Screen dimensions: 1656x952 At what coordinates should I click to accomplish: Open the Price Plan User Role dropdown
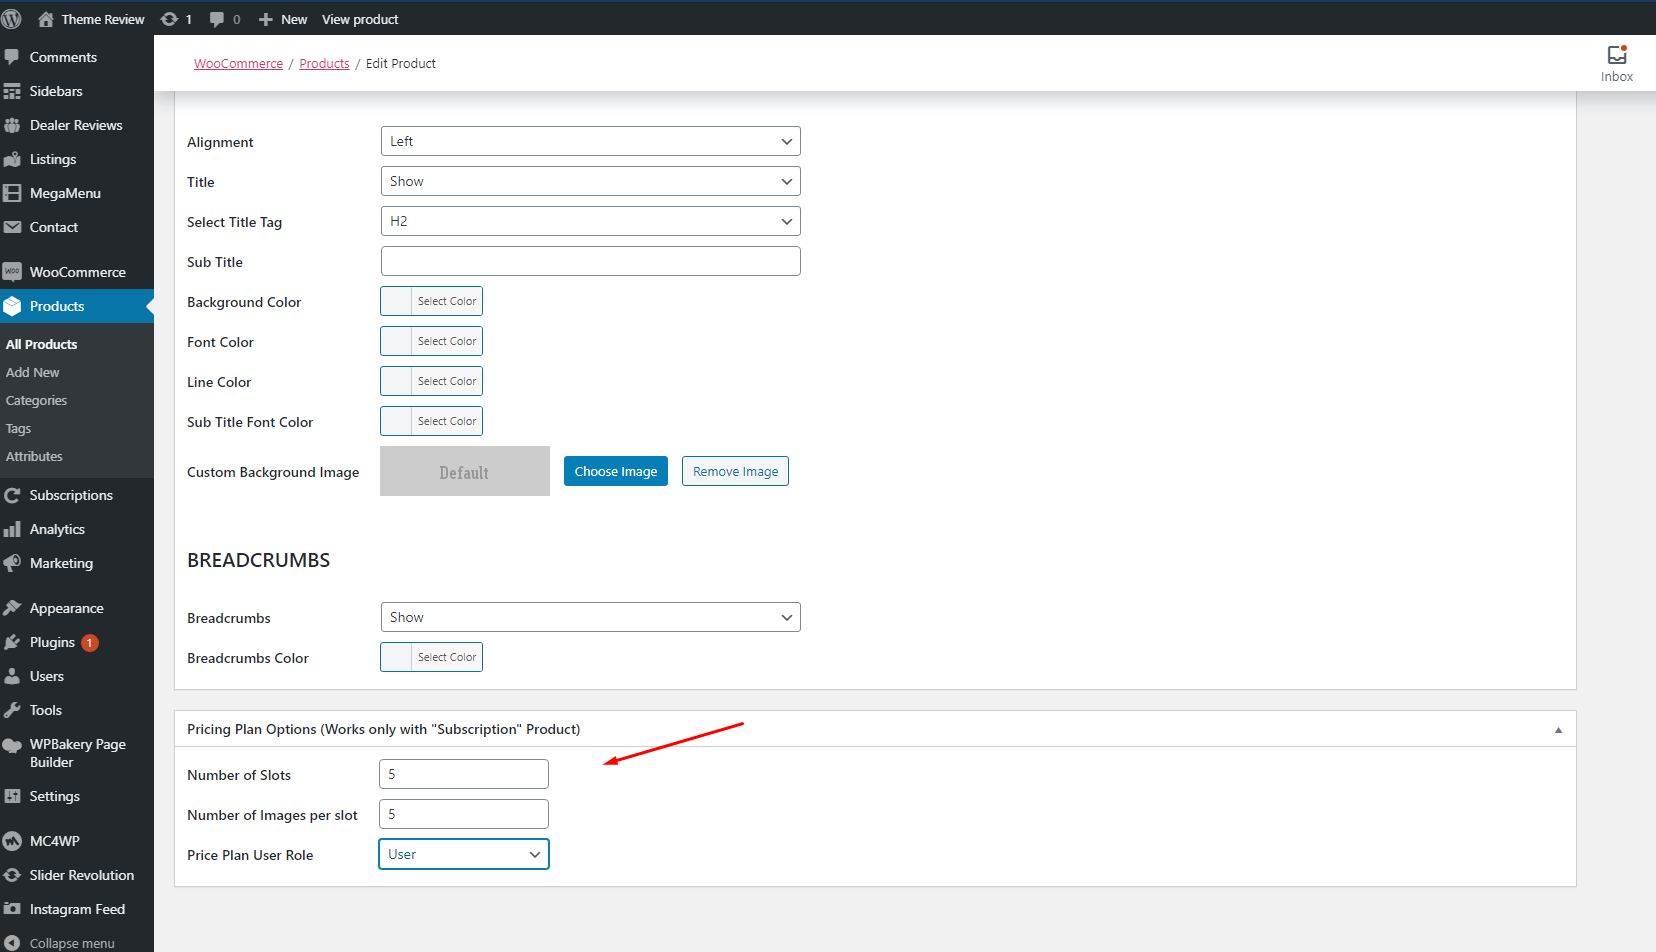464,854
